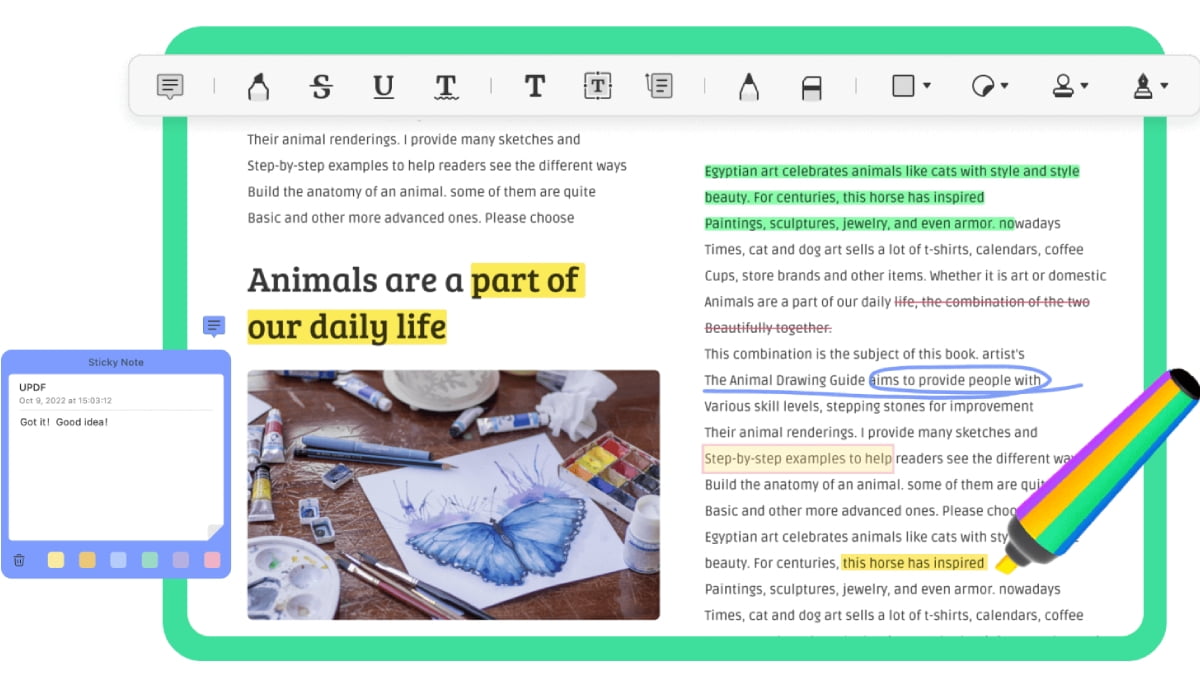This screenshot has width=1200, height=675.
Task: Delete the sticky note with trash icon
Action: click(19, 560)
